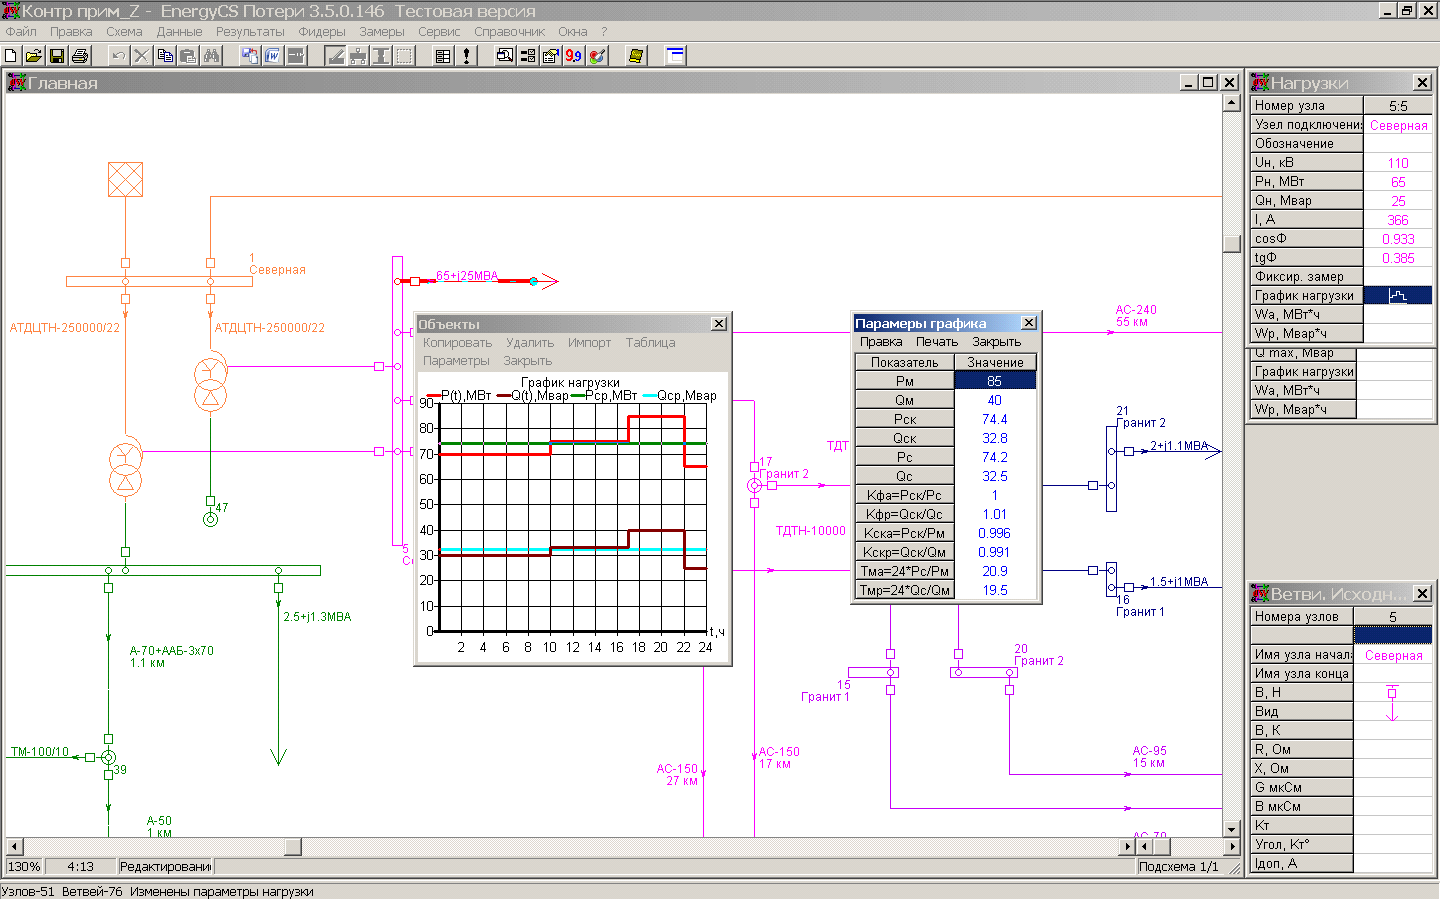Viewport: 1440px width, 900px height.
Task: Click the open folder toolbar icon
Action: point(34,56)
